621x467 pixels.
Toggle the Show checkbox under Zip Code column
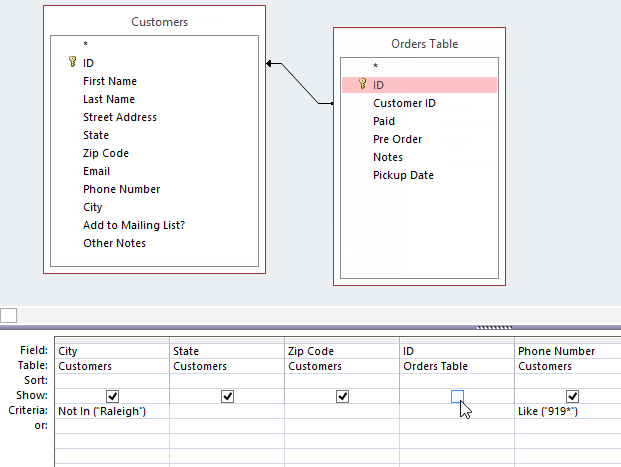pyautogui.click(x=343, y=396)
